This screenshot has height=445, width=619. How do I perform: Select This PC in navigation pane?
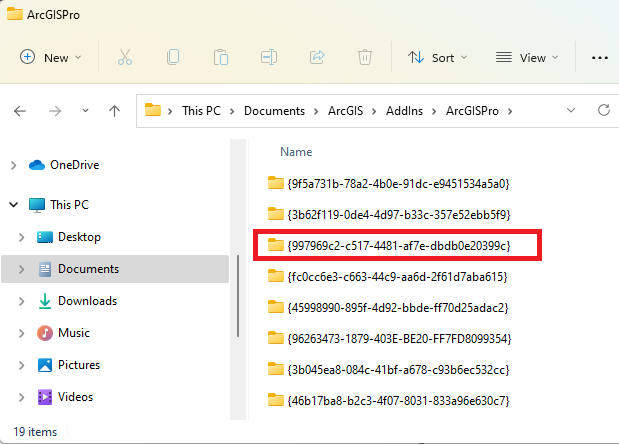coord(59,205)
